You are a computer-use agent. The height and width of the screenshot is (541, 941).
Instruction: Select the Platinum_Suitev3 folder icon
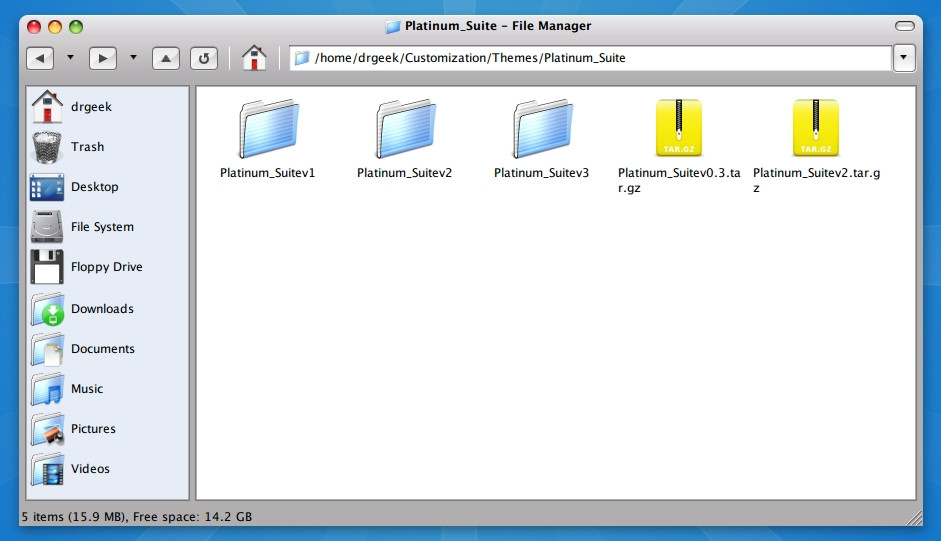[542, 128]
